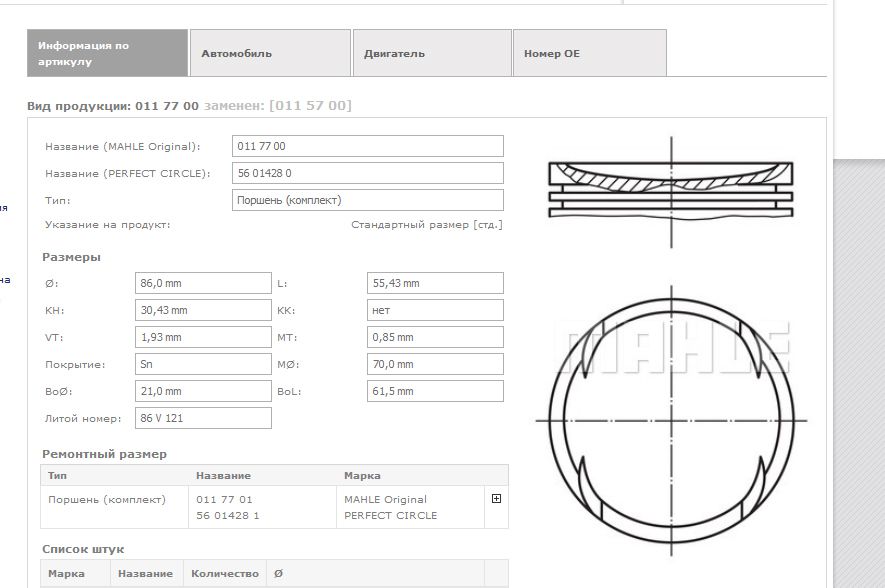Click the Тип field Поршень (комплект)
Viewport: 885px width, 588px height.
click(368, 200)
